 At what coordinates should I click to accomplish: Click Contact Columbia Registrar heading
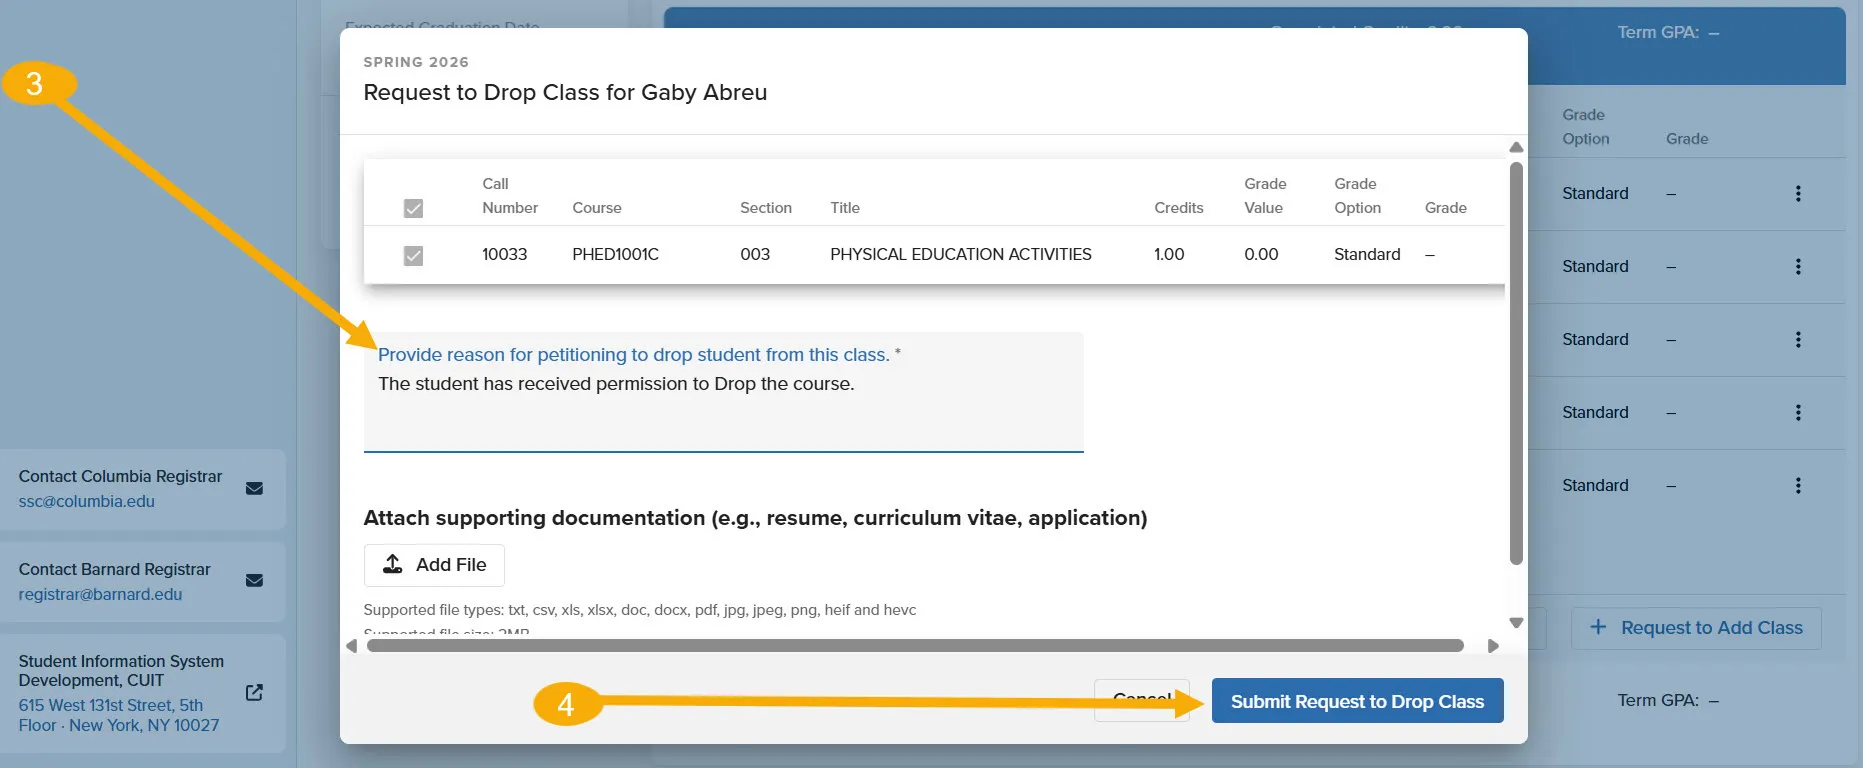pyautogui.click(x=120, y=476)
